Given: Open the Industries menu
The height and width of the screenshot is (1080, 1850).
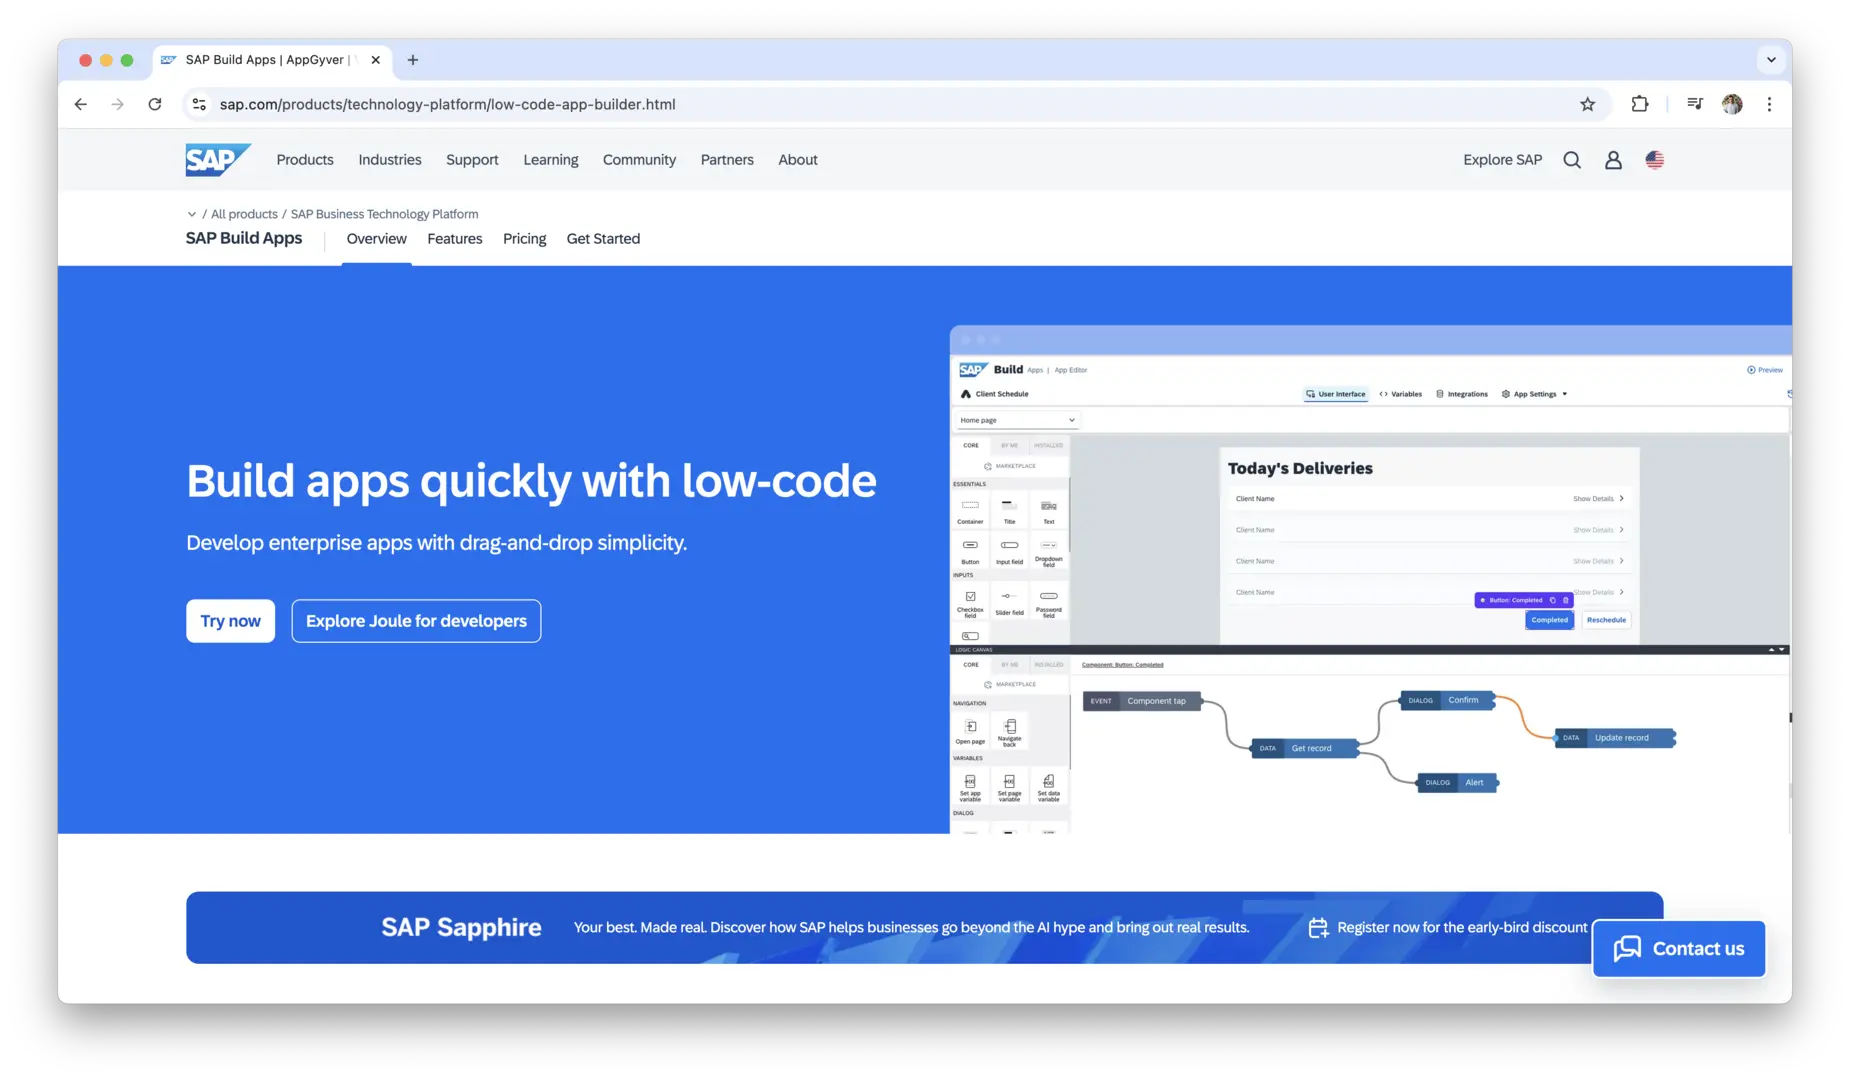Looking at the screenshot, I should 390,160.
